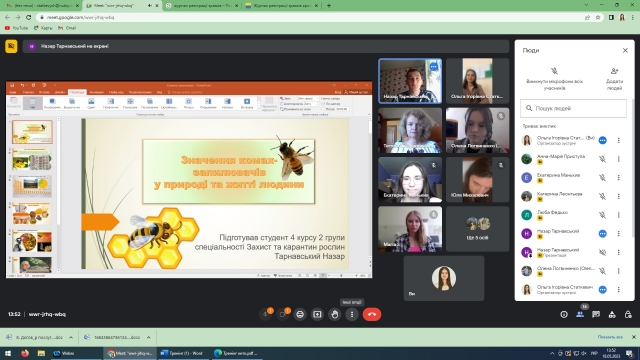Screen dimensions: 640x360
Task: Open File Explorer from the taskbar
Action: [41, 353]
